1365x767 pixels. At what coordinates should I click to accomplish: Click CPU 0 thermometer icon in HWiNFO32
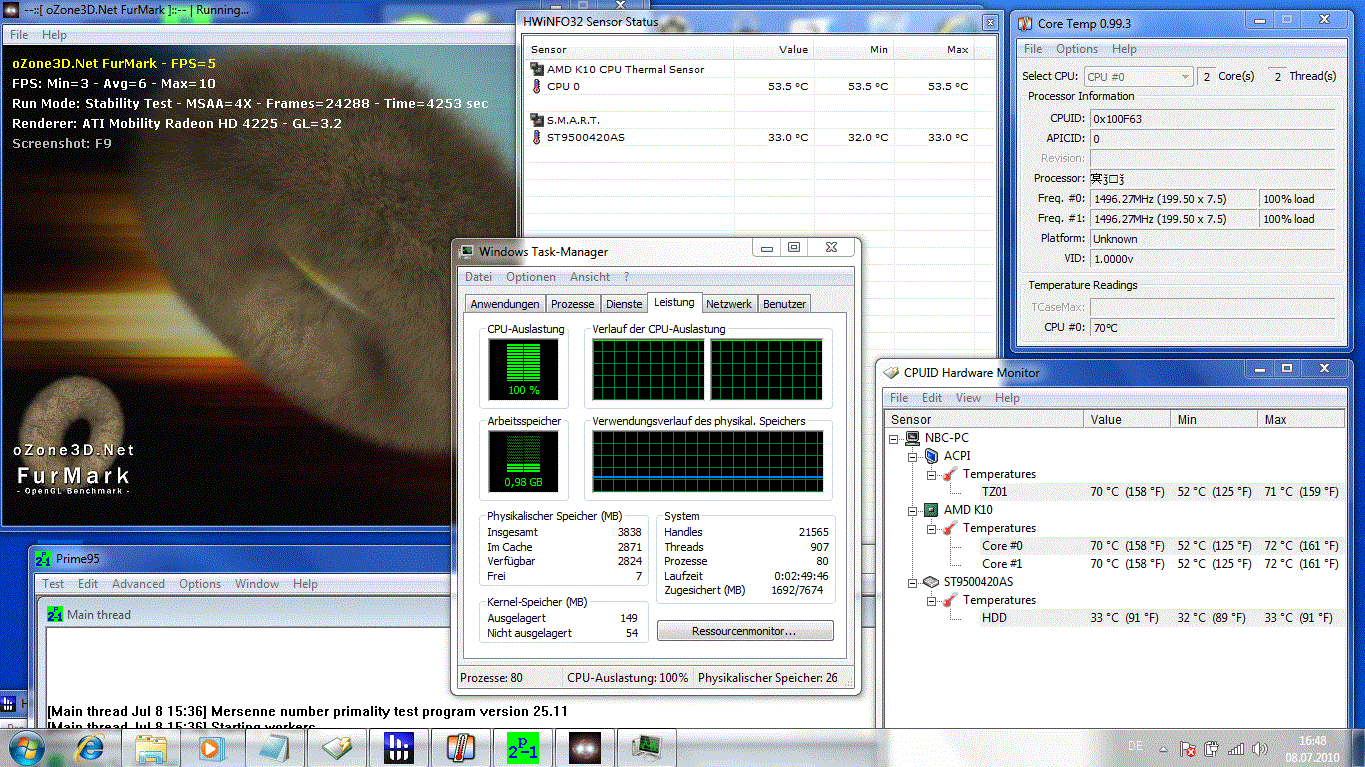(x=537, y=87)
